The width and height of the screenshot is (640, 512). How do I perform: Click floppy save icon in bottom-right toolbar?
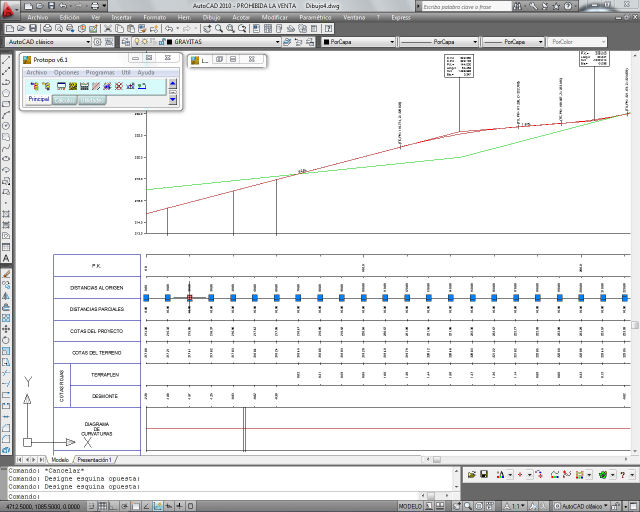[x=484, y=475]
